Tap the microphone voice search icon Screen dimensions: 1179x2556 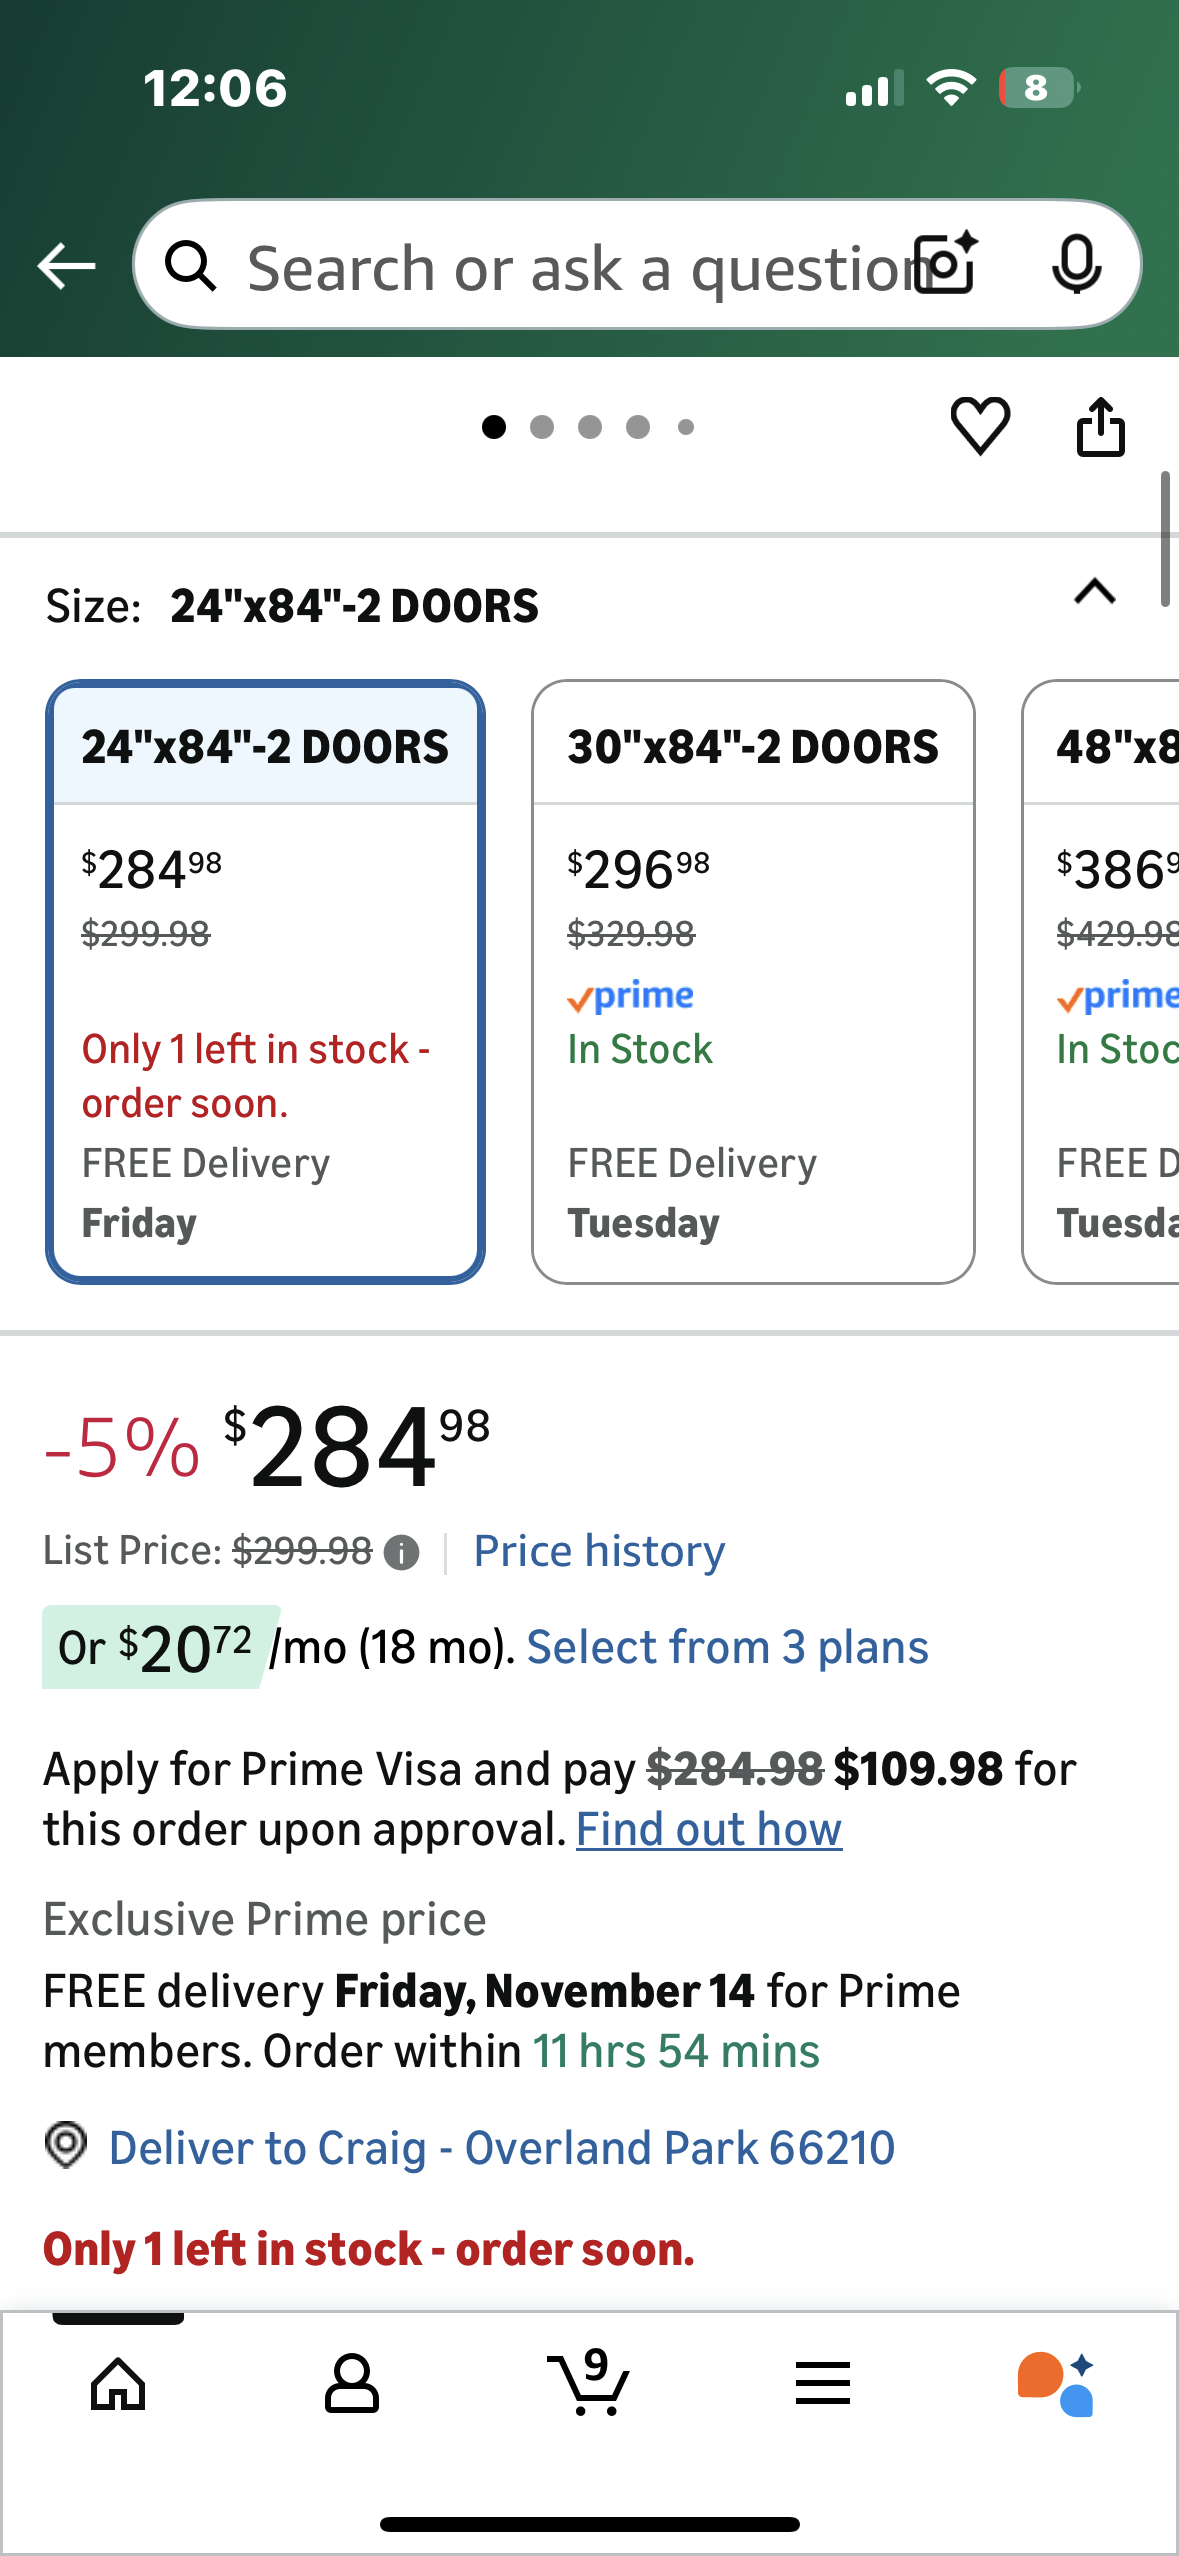(x=1076, y=265)
